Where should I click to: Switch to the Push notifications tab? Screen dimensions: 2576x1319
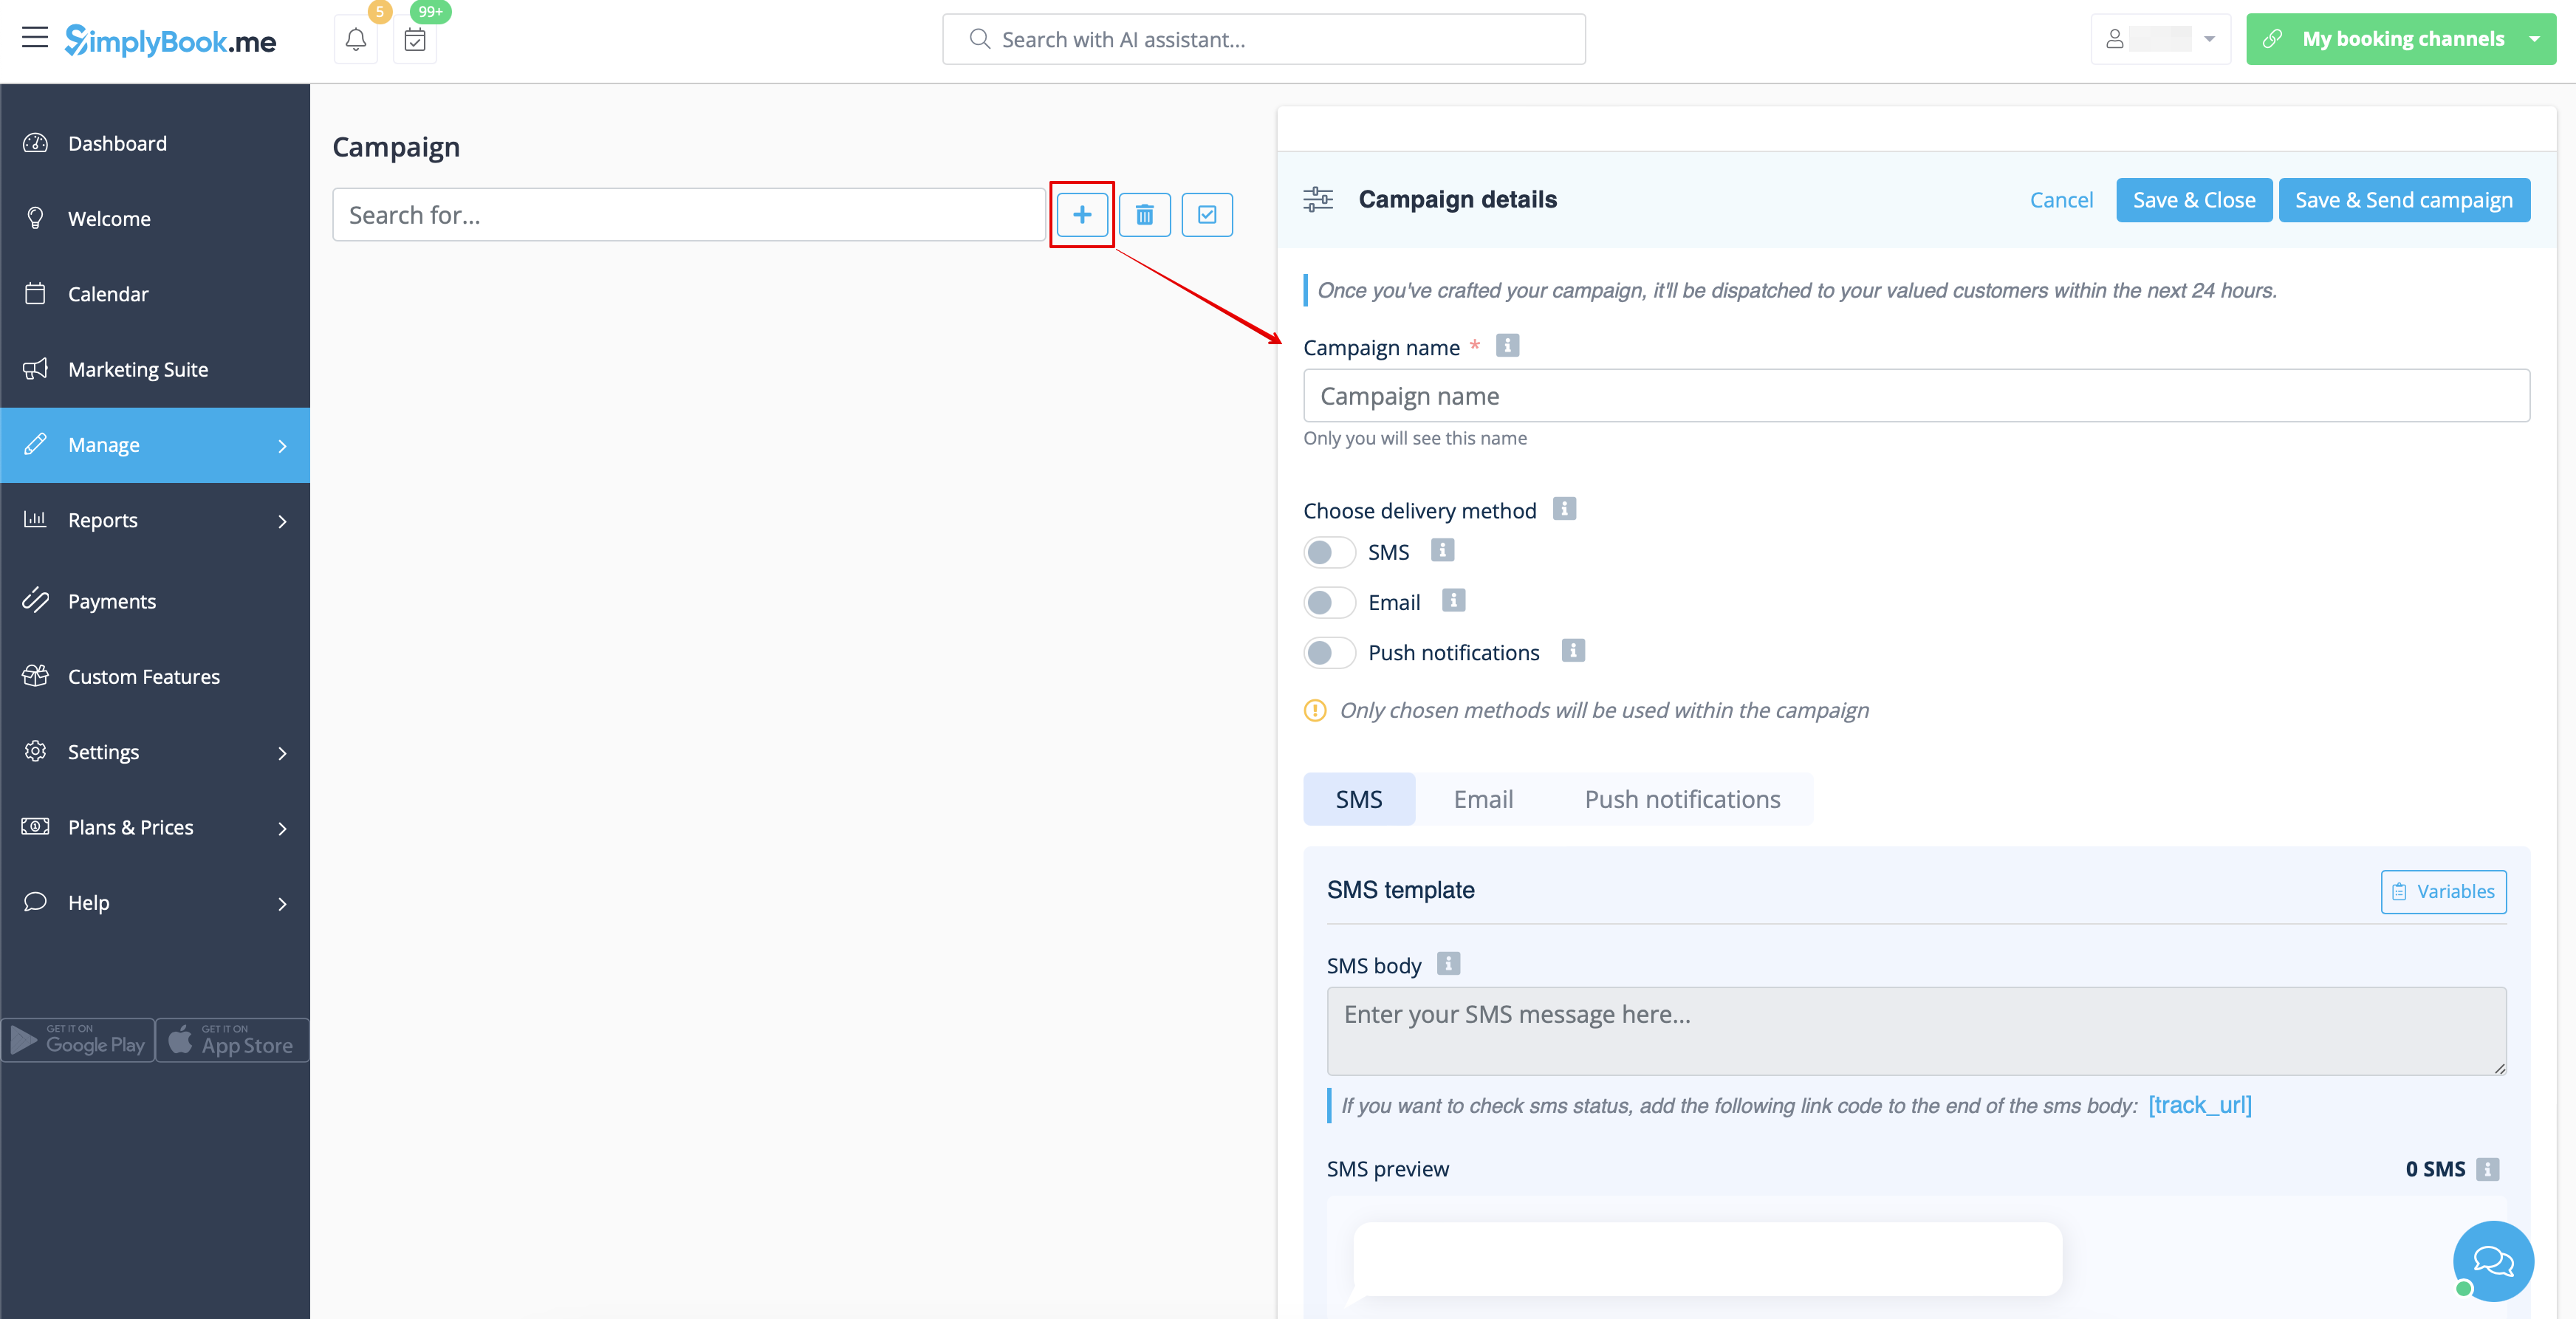coord(1682,799)
